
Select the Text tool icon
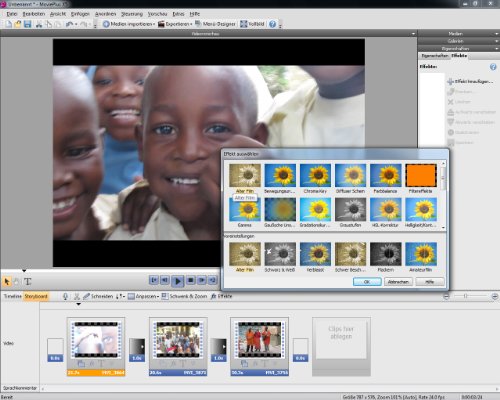tap(28, 282)
